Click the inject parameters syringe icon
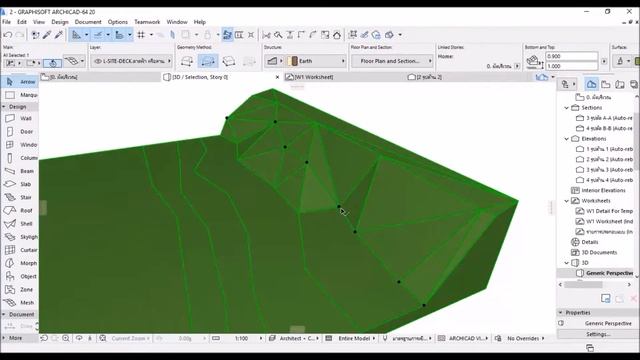Image resolution: width=640 pixels, height=360 pixels. (59, 35)
